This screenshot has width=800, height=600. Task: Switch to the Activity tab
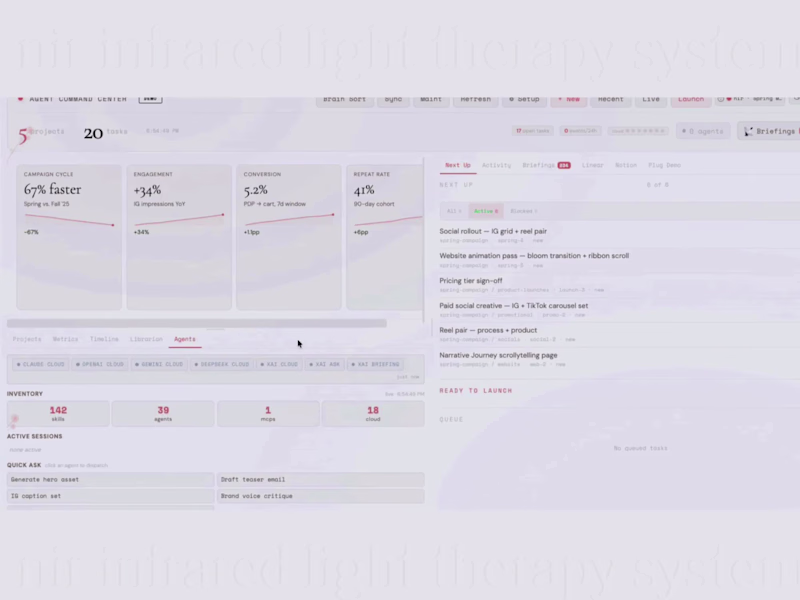(496, 165)
